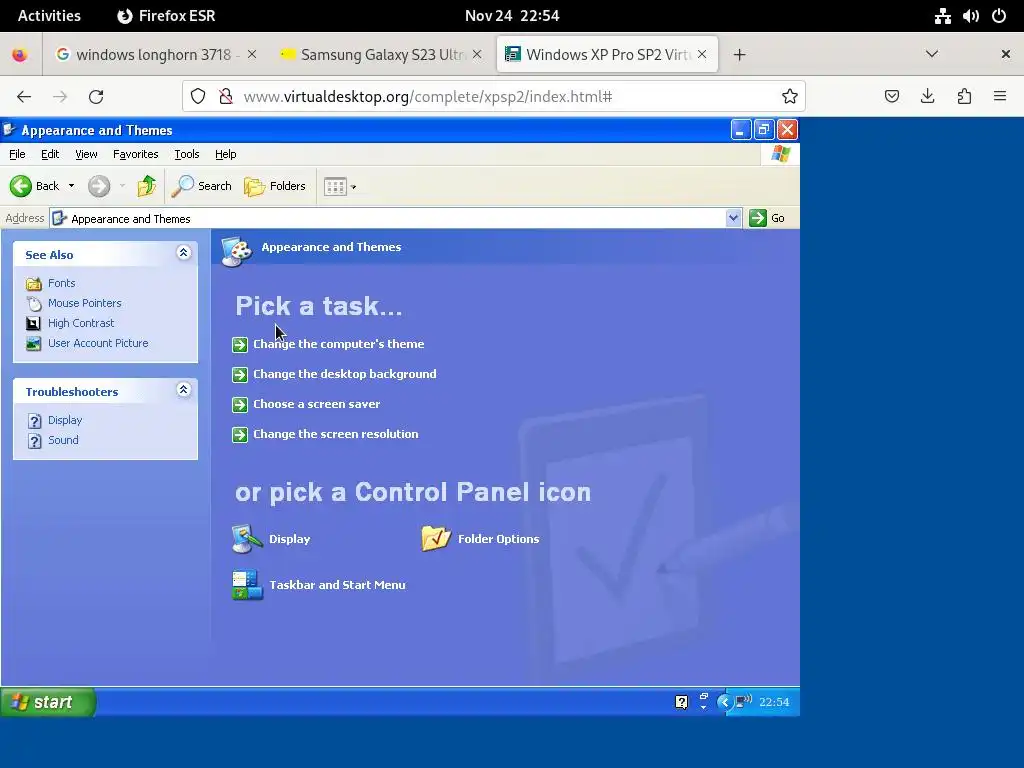Open the Views dropdown arrow
The image size is (1024, 768).
click(353, 187)
